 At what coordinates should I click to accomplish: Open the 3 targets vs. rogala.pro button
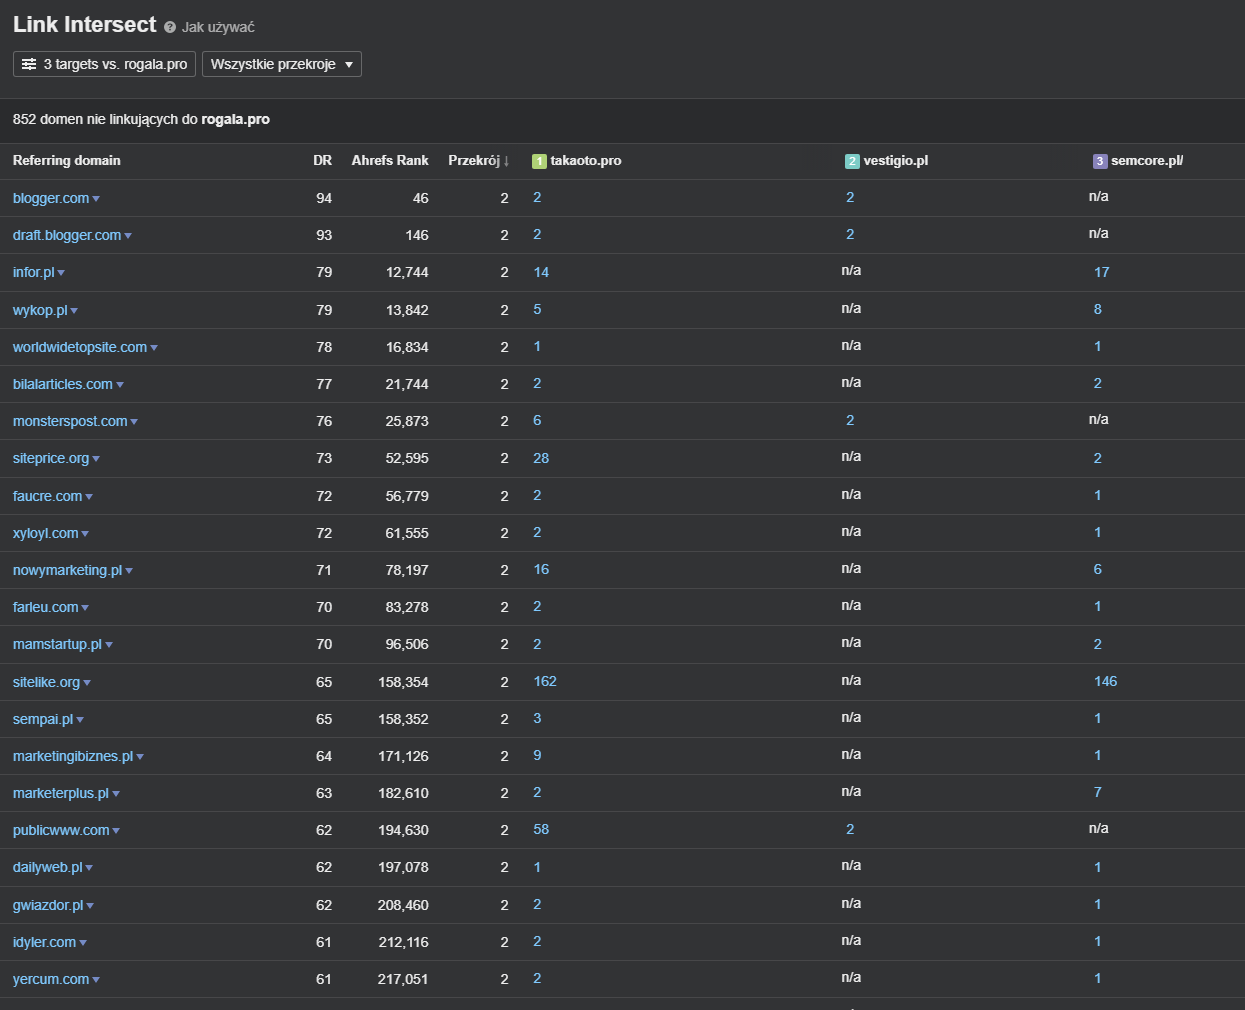(x=104, y=64)
